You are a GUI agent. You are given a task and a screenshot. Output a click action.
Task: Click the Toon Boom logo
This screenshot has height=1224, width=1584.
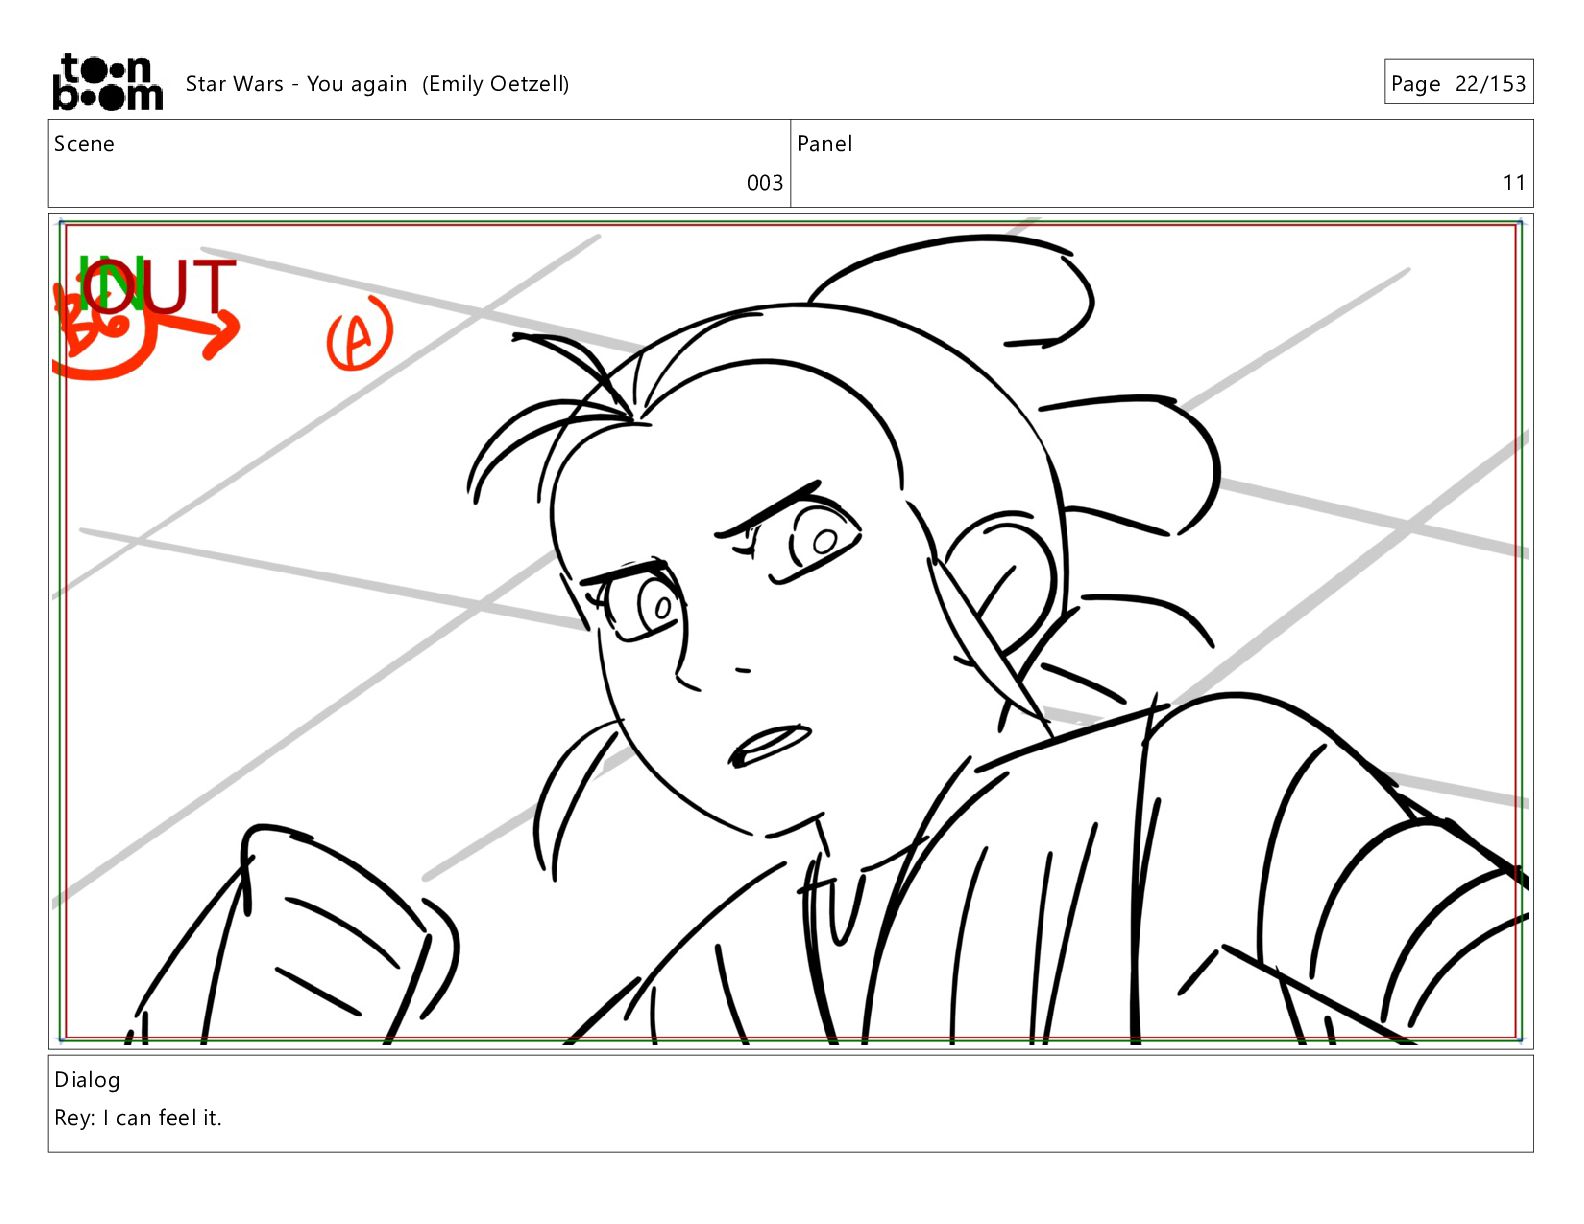click(x=107, y=82)
